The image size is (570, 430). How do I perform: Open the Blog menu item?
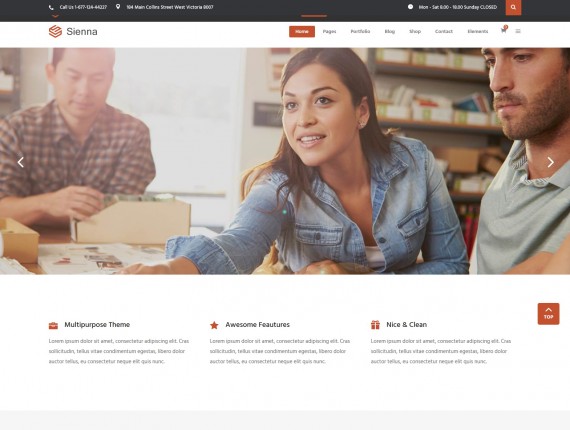[390, 32]
